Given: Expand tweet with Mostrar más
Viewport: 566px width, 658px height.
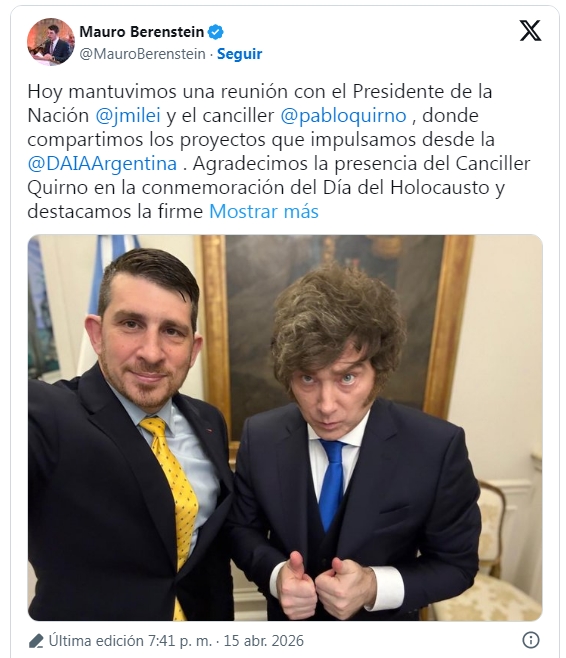Looking at the screenshot, I should tap(264, 211).
